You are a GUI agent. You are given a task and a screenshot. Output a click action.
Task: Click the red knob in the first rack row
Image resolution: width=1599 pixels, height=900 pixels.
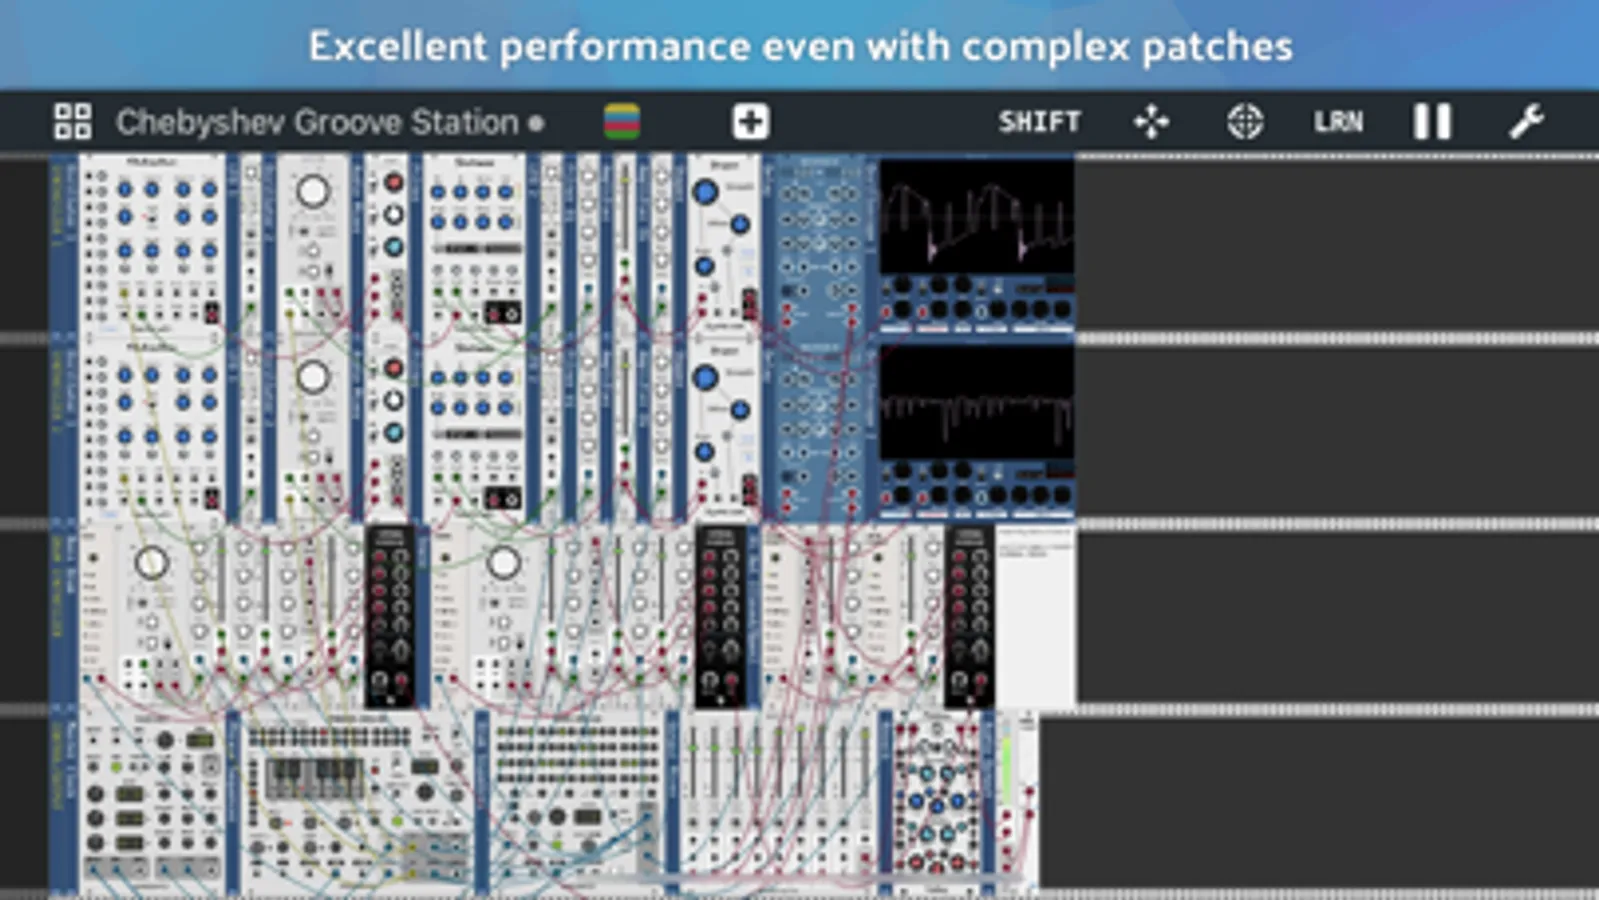click(x=394, y=183)
